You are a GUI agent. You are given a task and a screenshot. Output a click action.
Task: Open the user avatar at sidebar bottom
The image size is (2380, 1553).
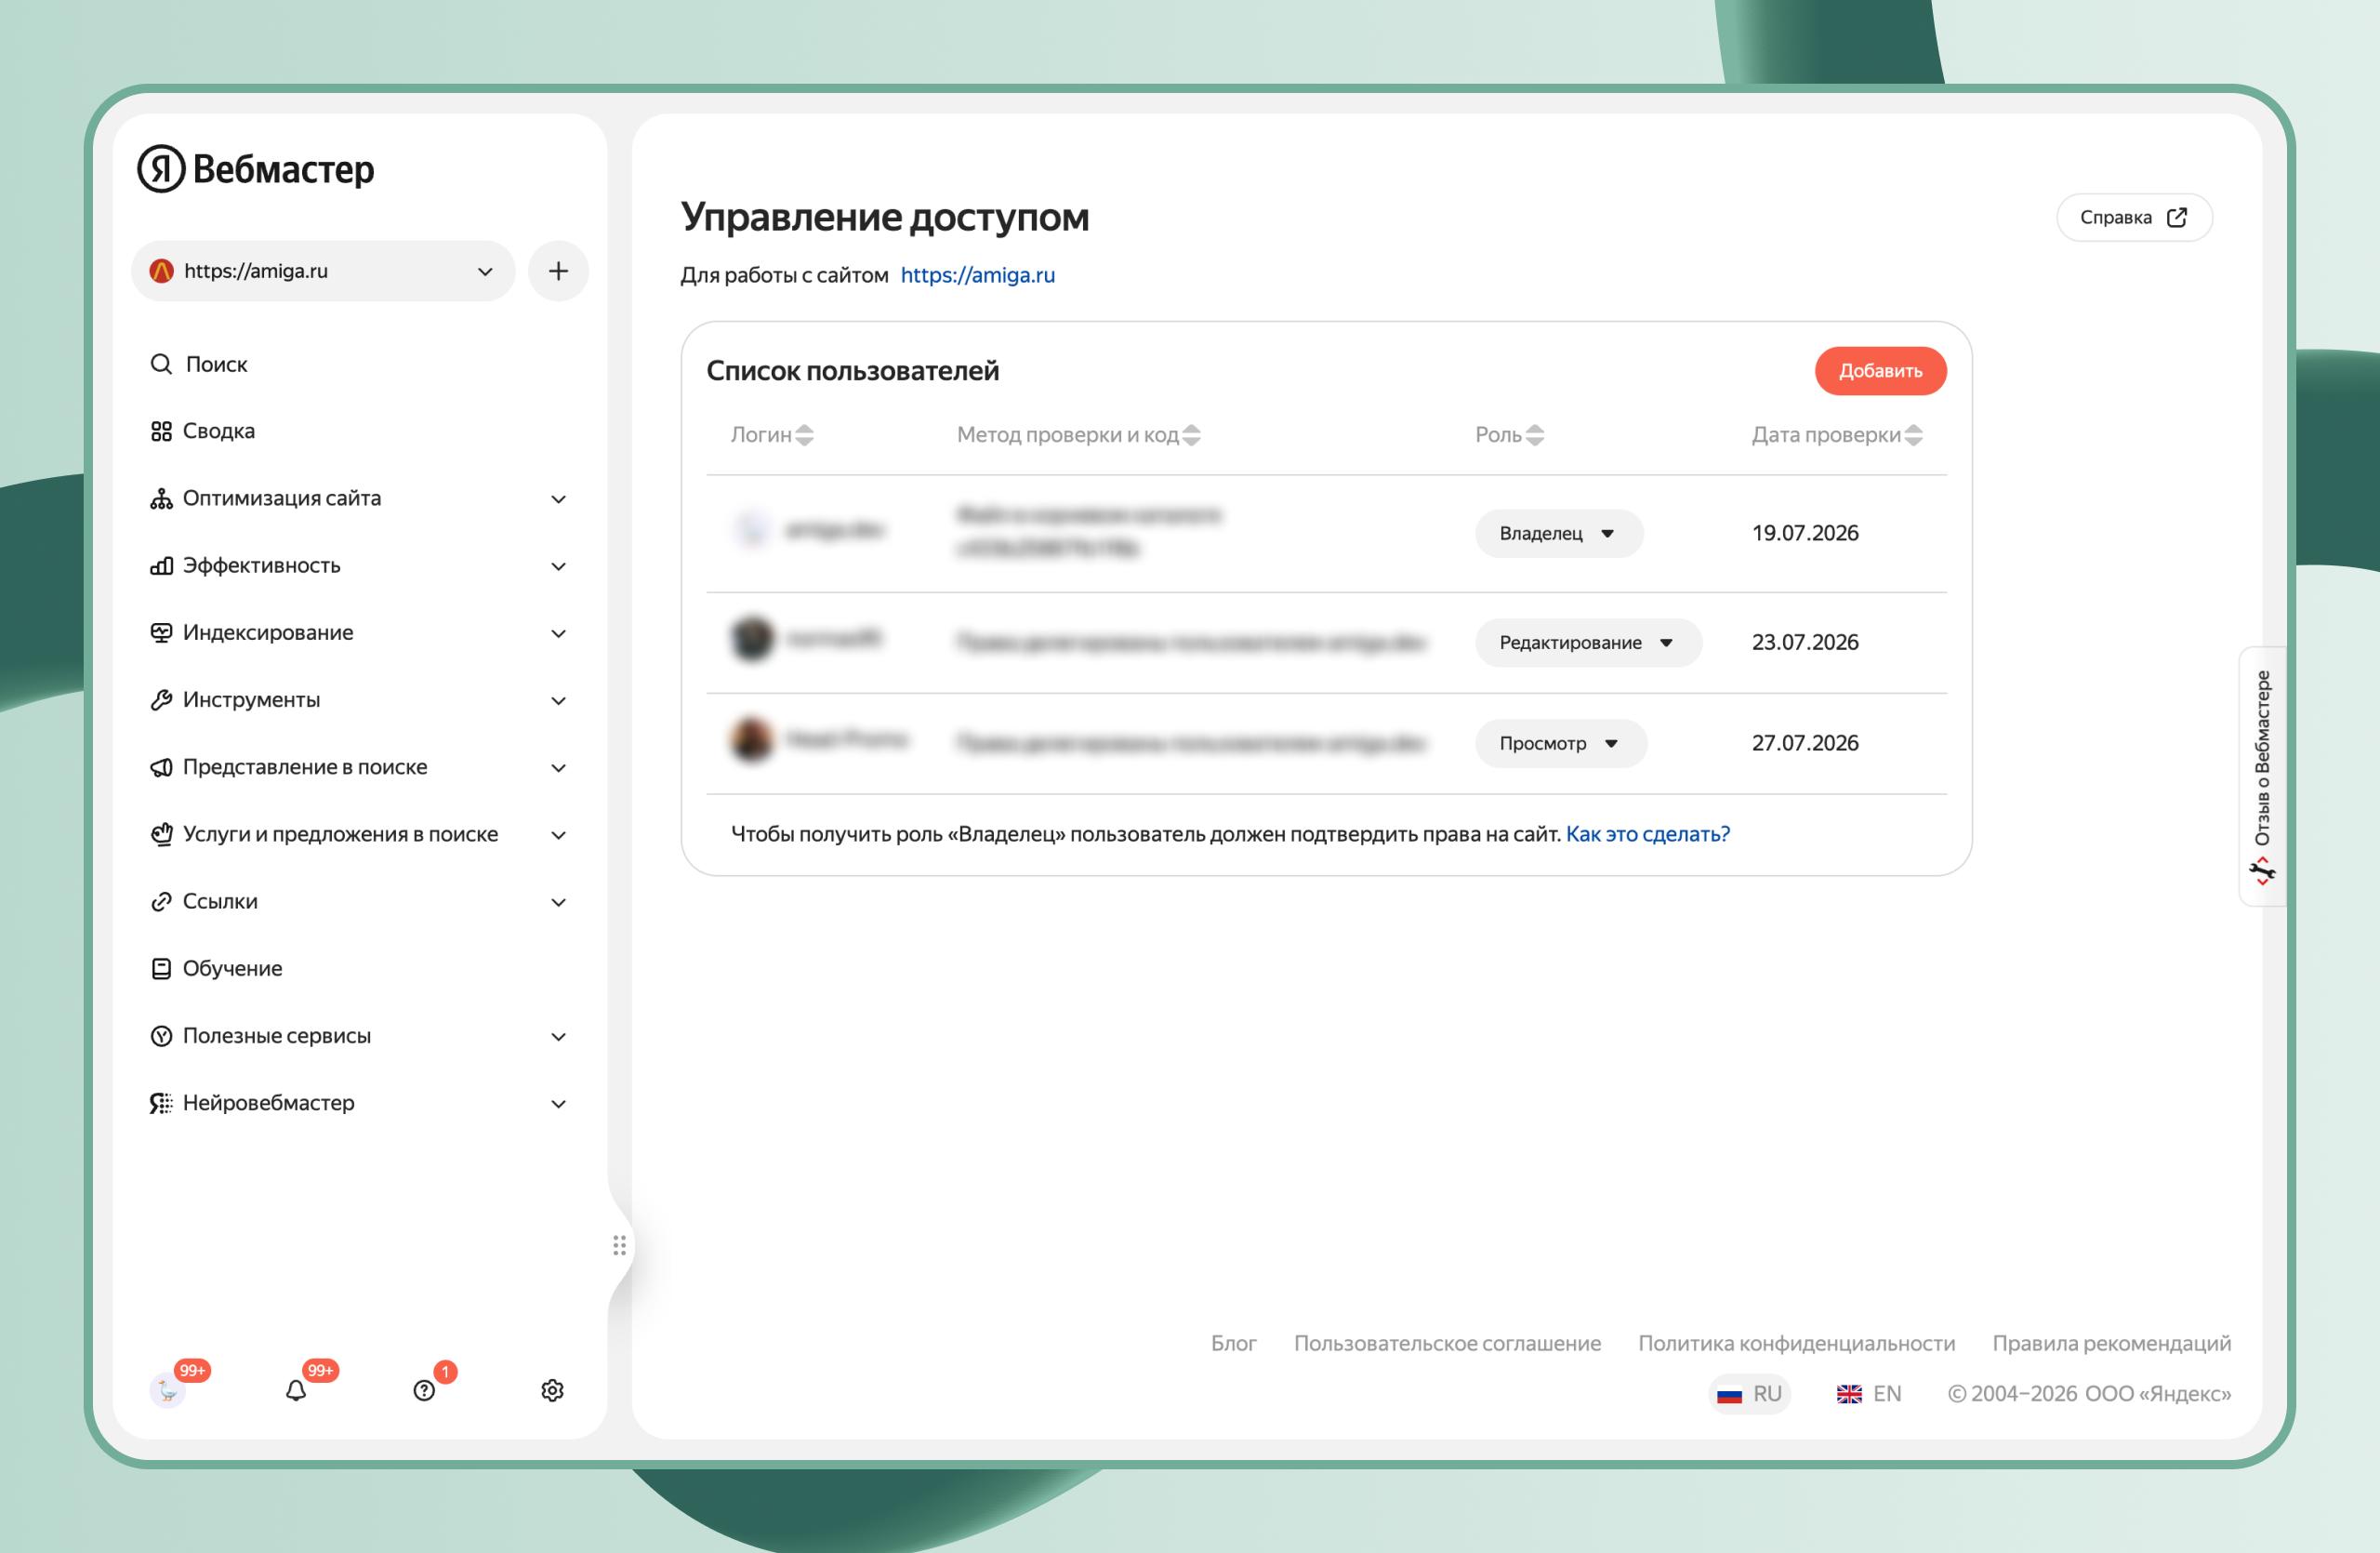click(x=167, y=1390)
